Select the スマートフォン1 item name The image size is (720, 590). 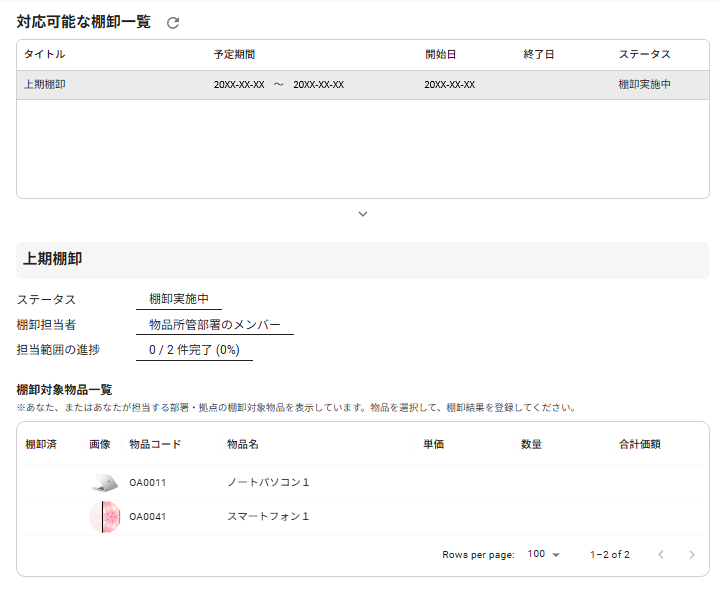(268, 517)
